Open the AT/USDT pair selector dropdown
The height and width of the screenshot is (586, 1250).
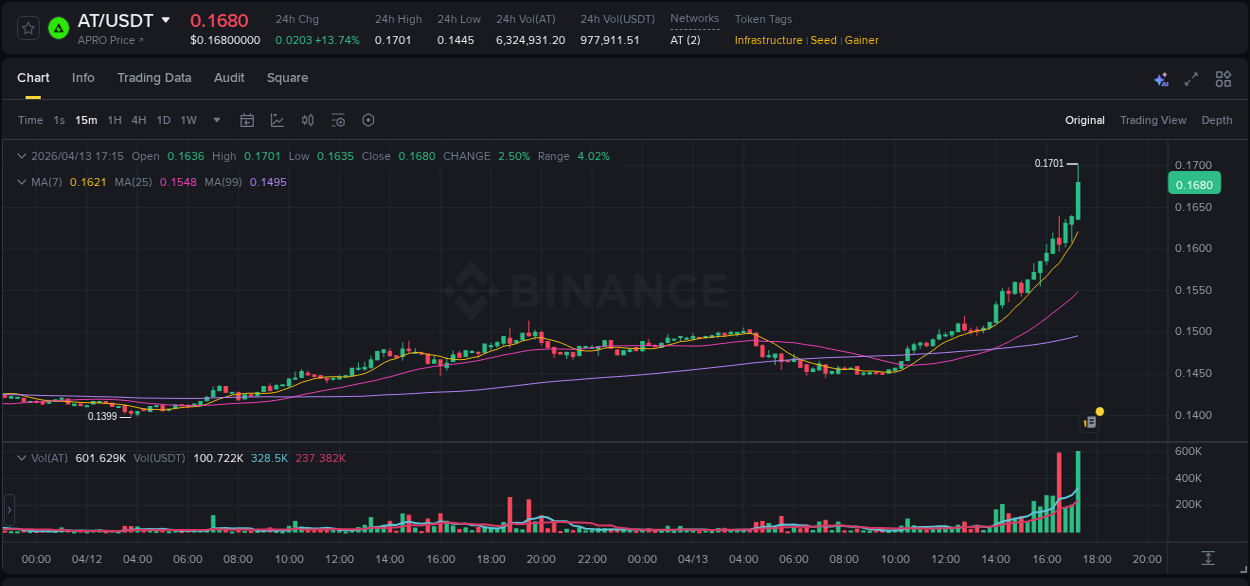tap(165, 20)
